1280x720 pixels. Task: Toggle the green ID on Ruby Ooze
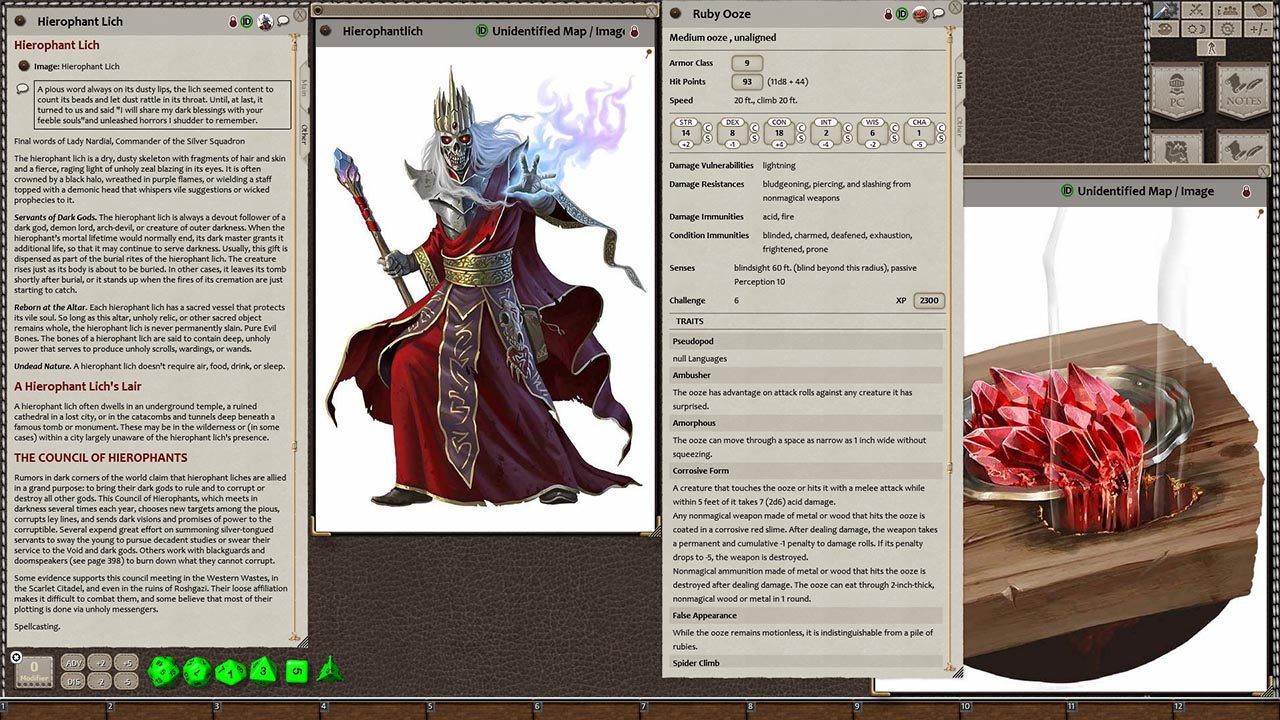point(902,13)
